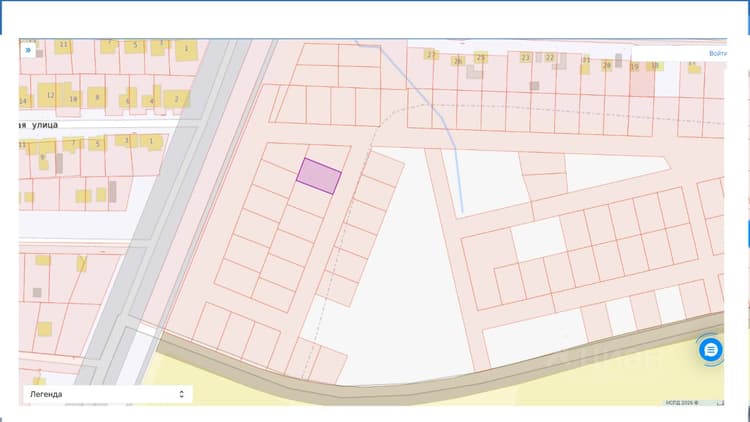Select building 5 below the улица label
Image resolution: width=750 pixels, height=422 pixels.
98,143
